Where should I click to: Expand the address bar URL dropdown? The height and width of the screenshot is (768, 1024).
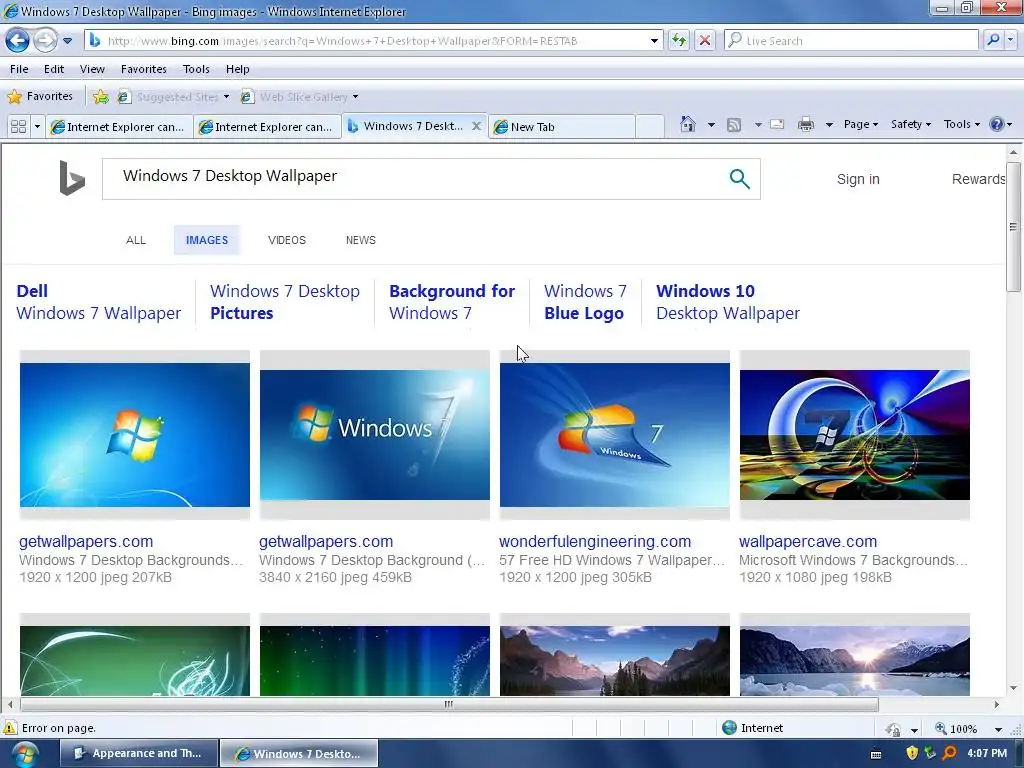point(654,40)
